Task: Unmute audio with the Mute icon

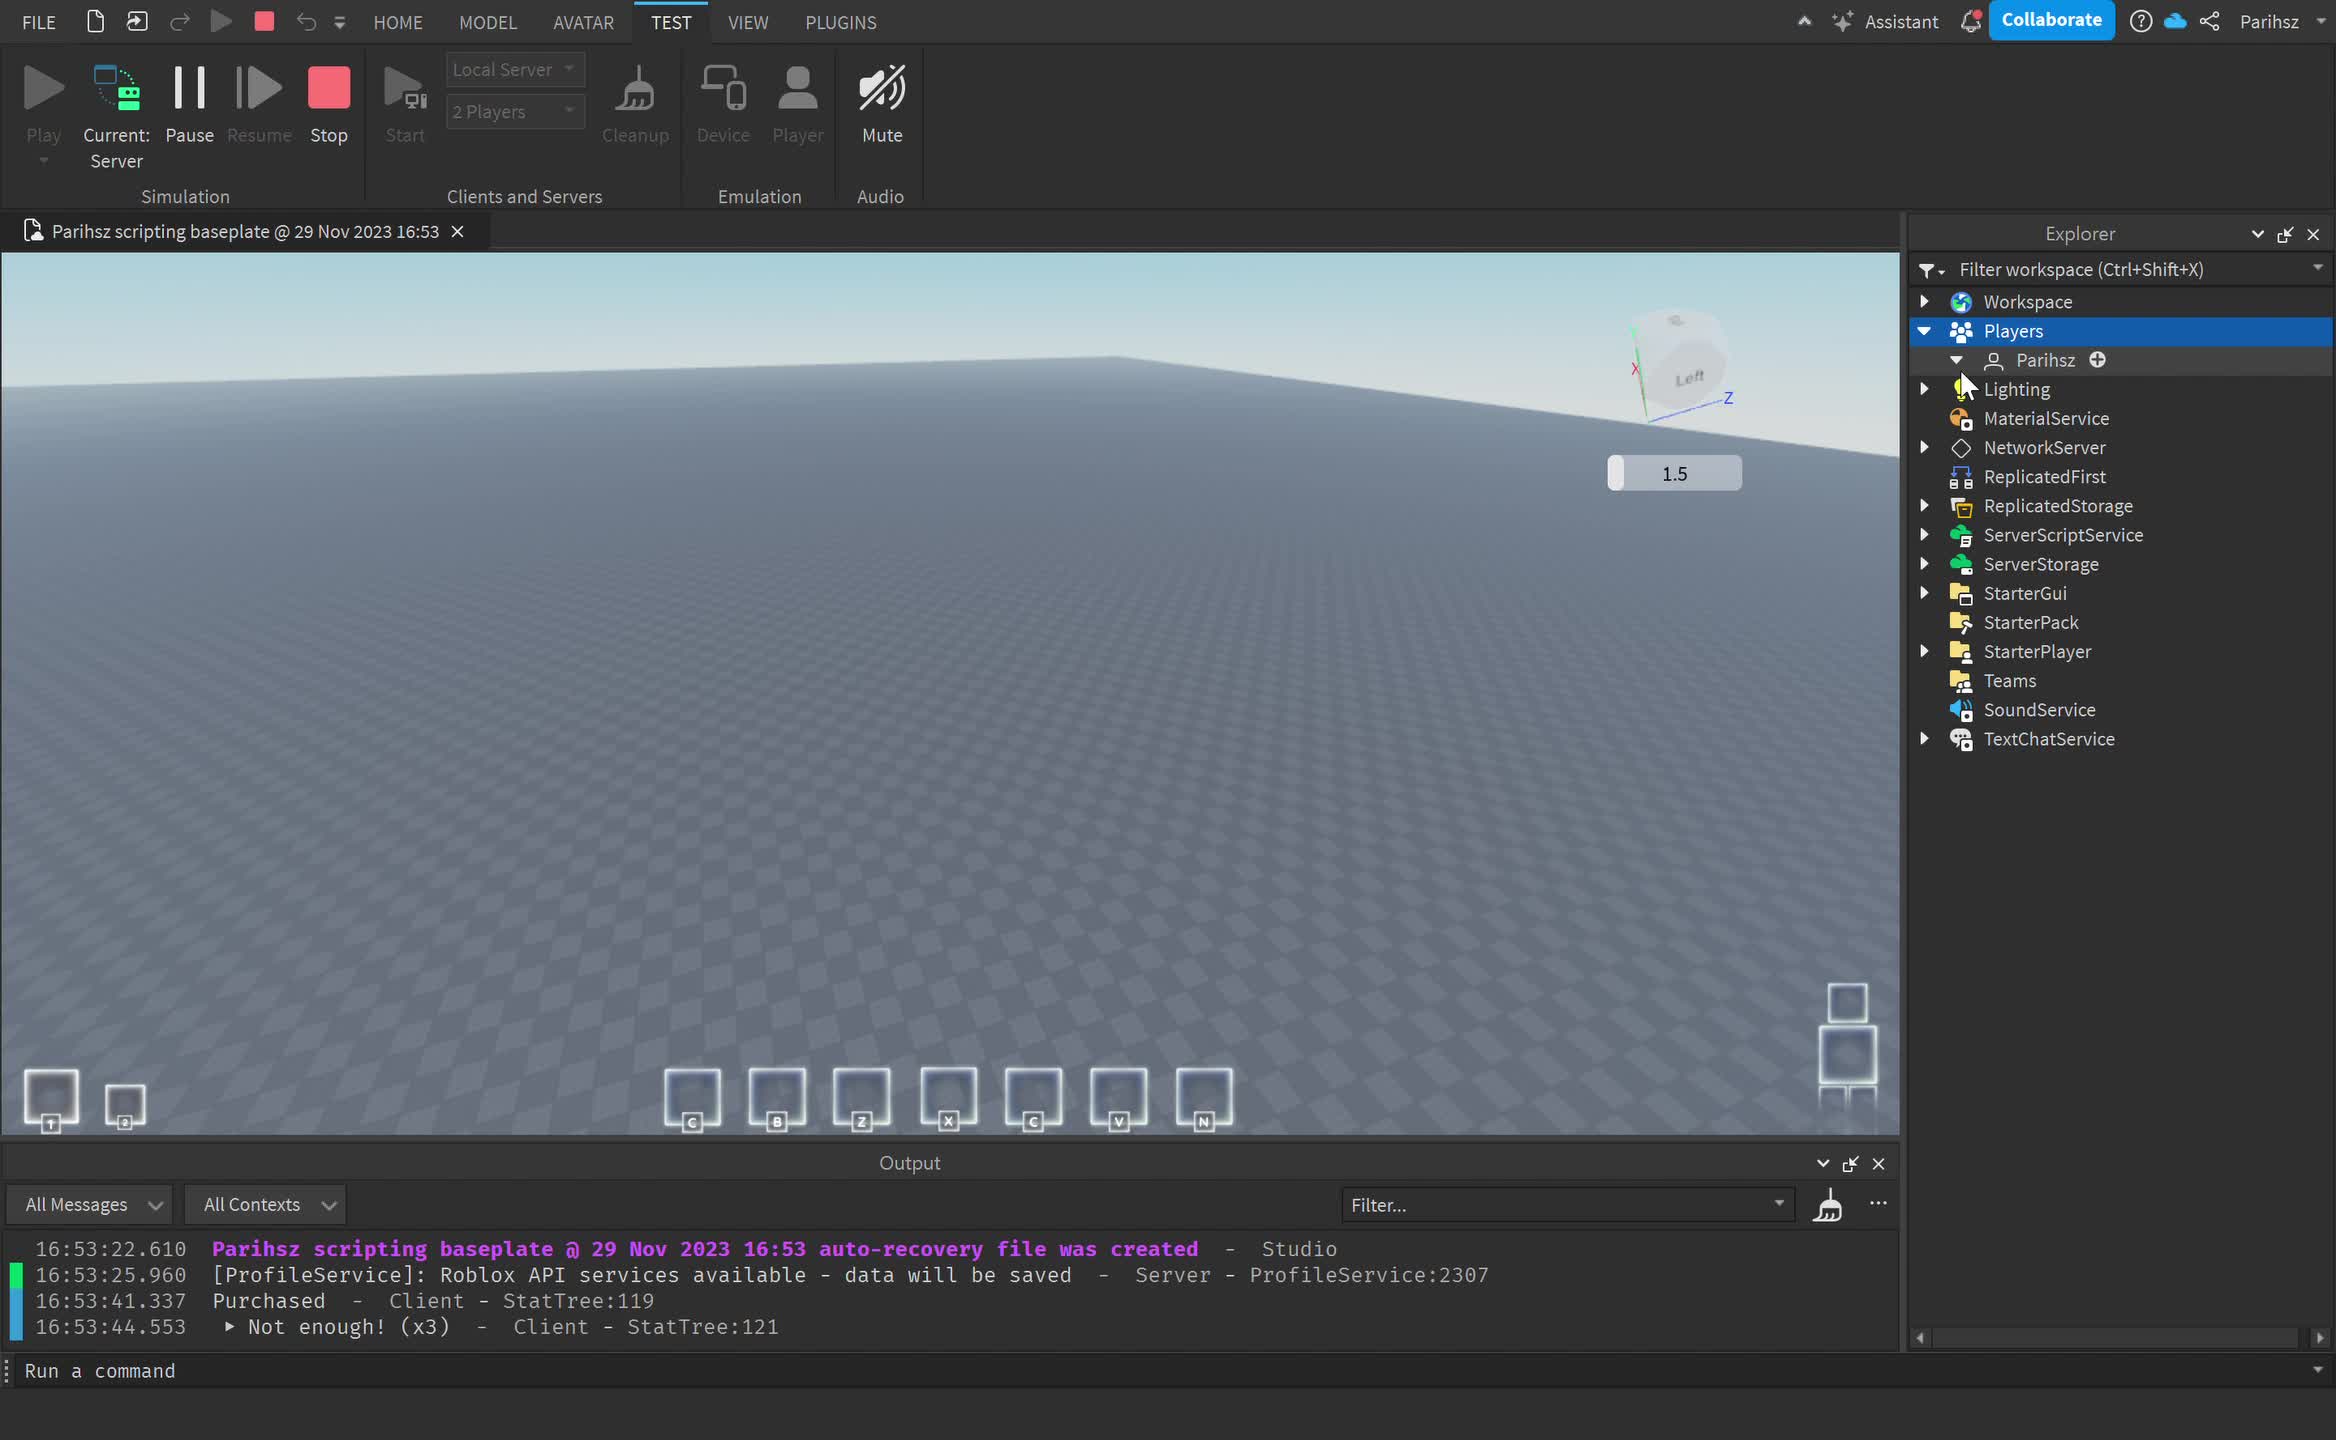Action: 879,90
